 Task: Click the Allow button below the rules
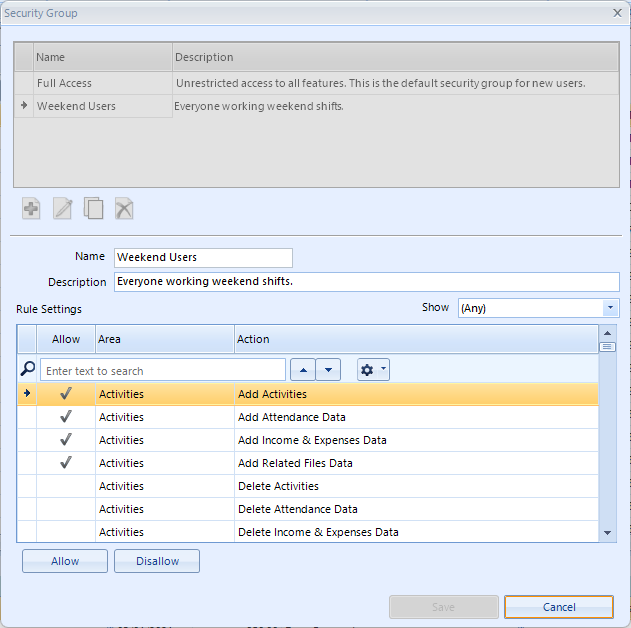(x=65, y=561)
